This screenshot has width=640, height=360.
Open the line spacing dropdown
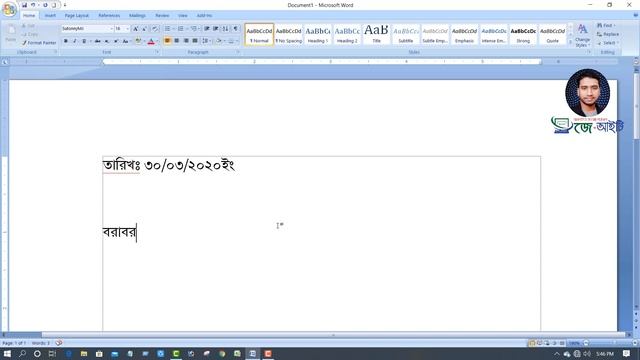pyautogui.click(x=206, y=41)
